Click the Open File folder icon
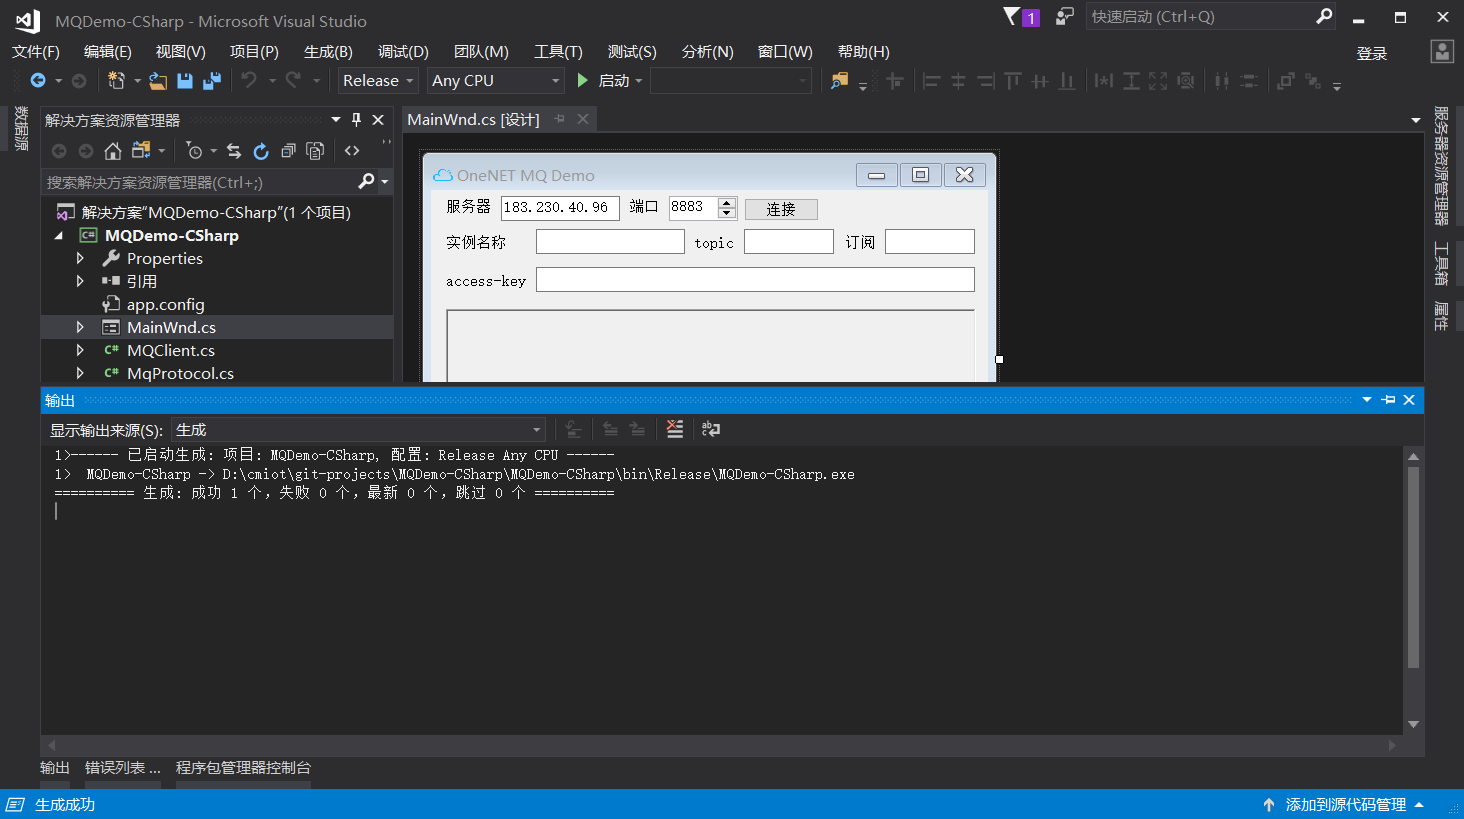This screenshot has width=1464, height=819. (158, 81)
